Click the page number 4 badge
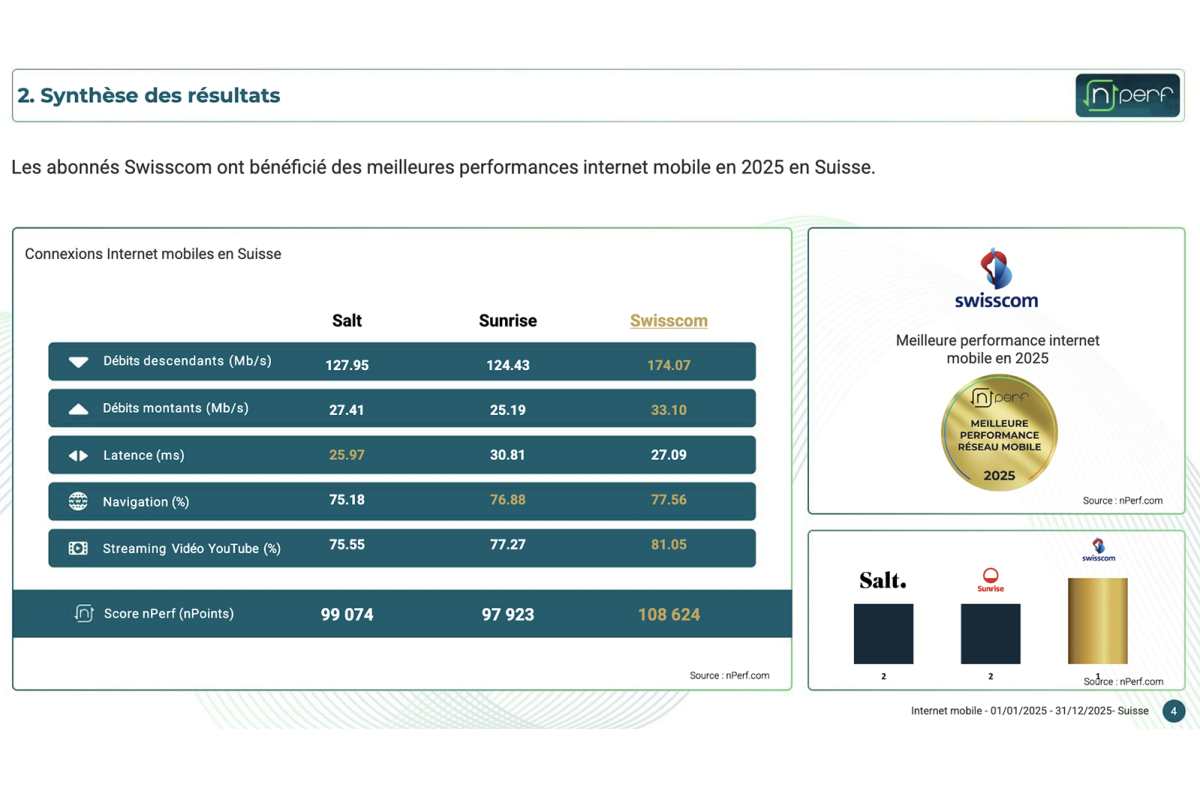This screenshot has height=788, width=1200. 1173,711
